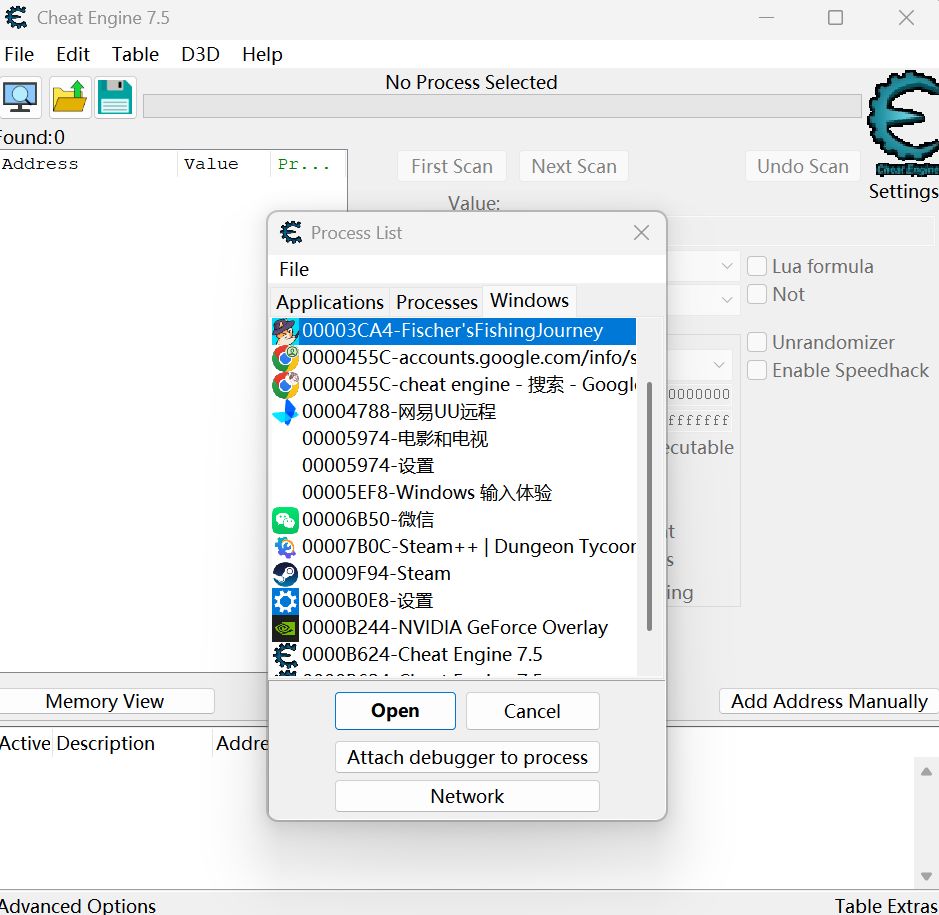This screenshot has height=915, width=939.
Task: Click the Steam logo icon in list
Action: click(x=285, y=574)
